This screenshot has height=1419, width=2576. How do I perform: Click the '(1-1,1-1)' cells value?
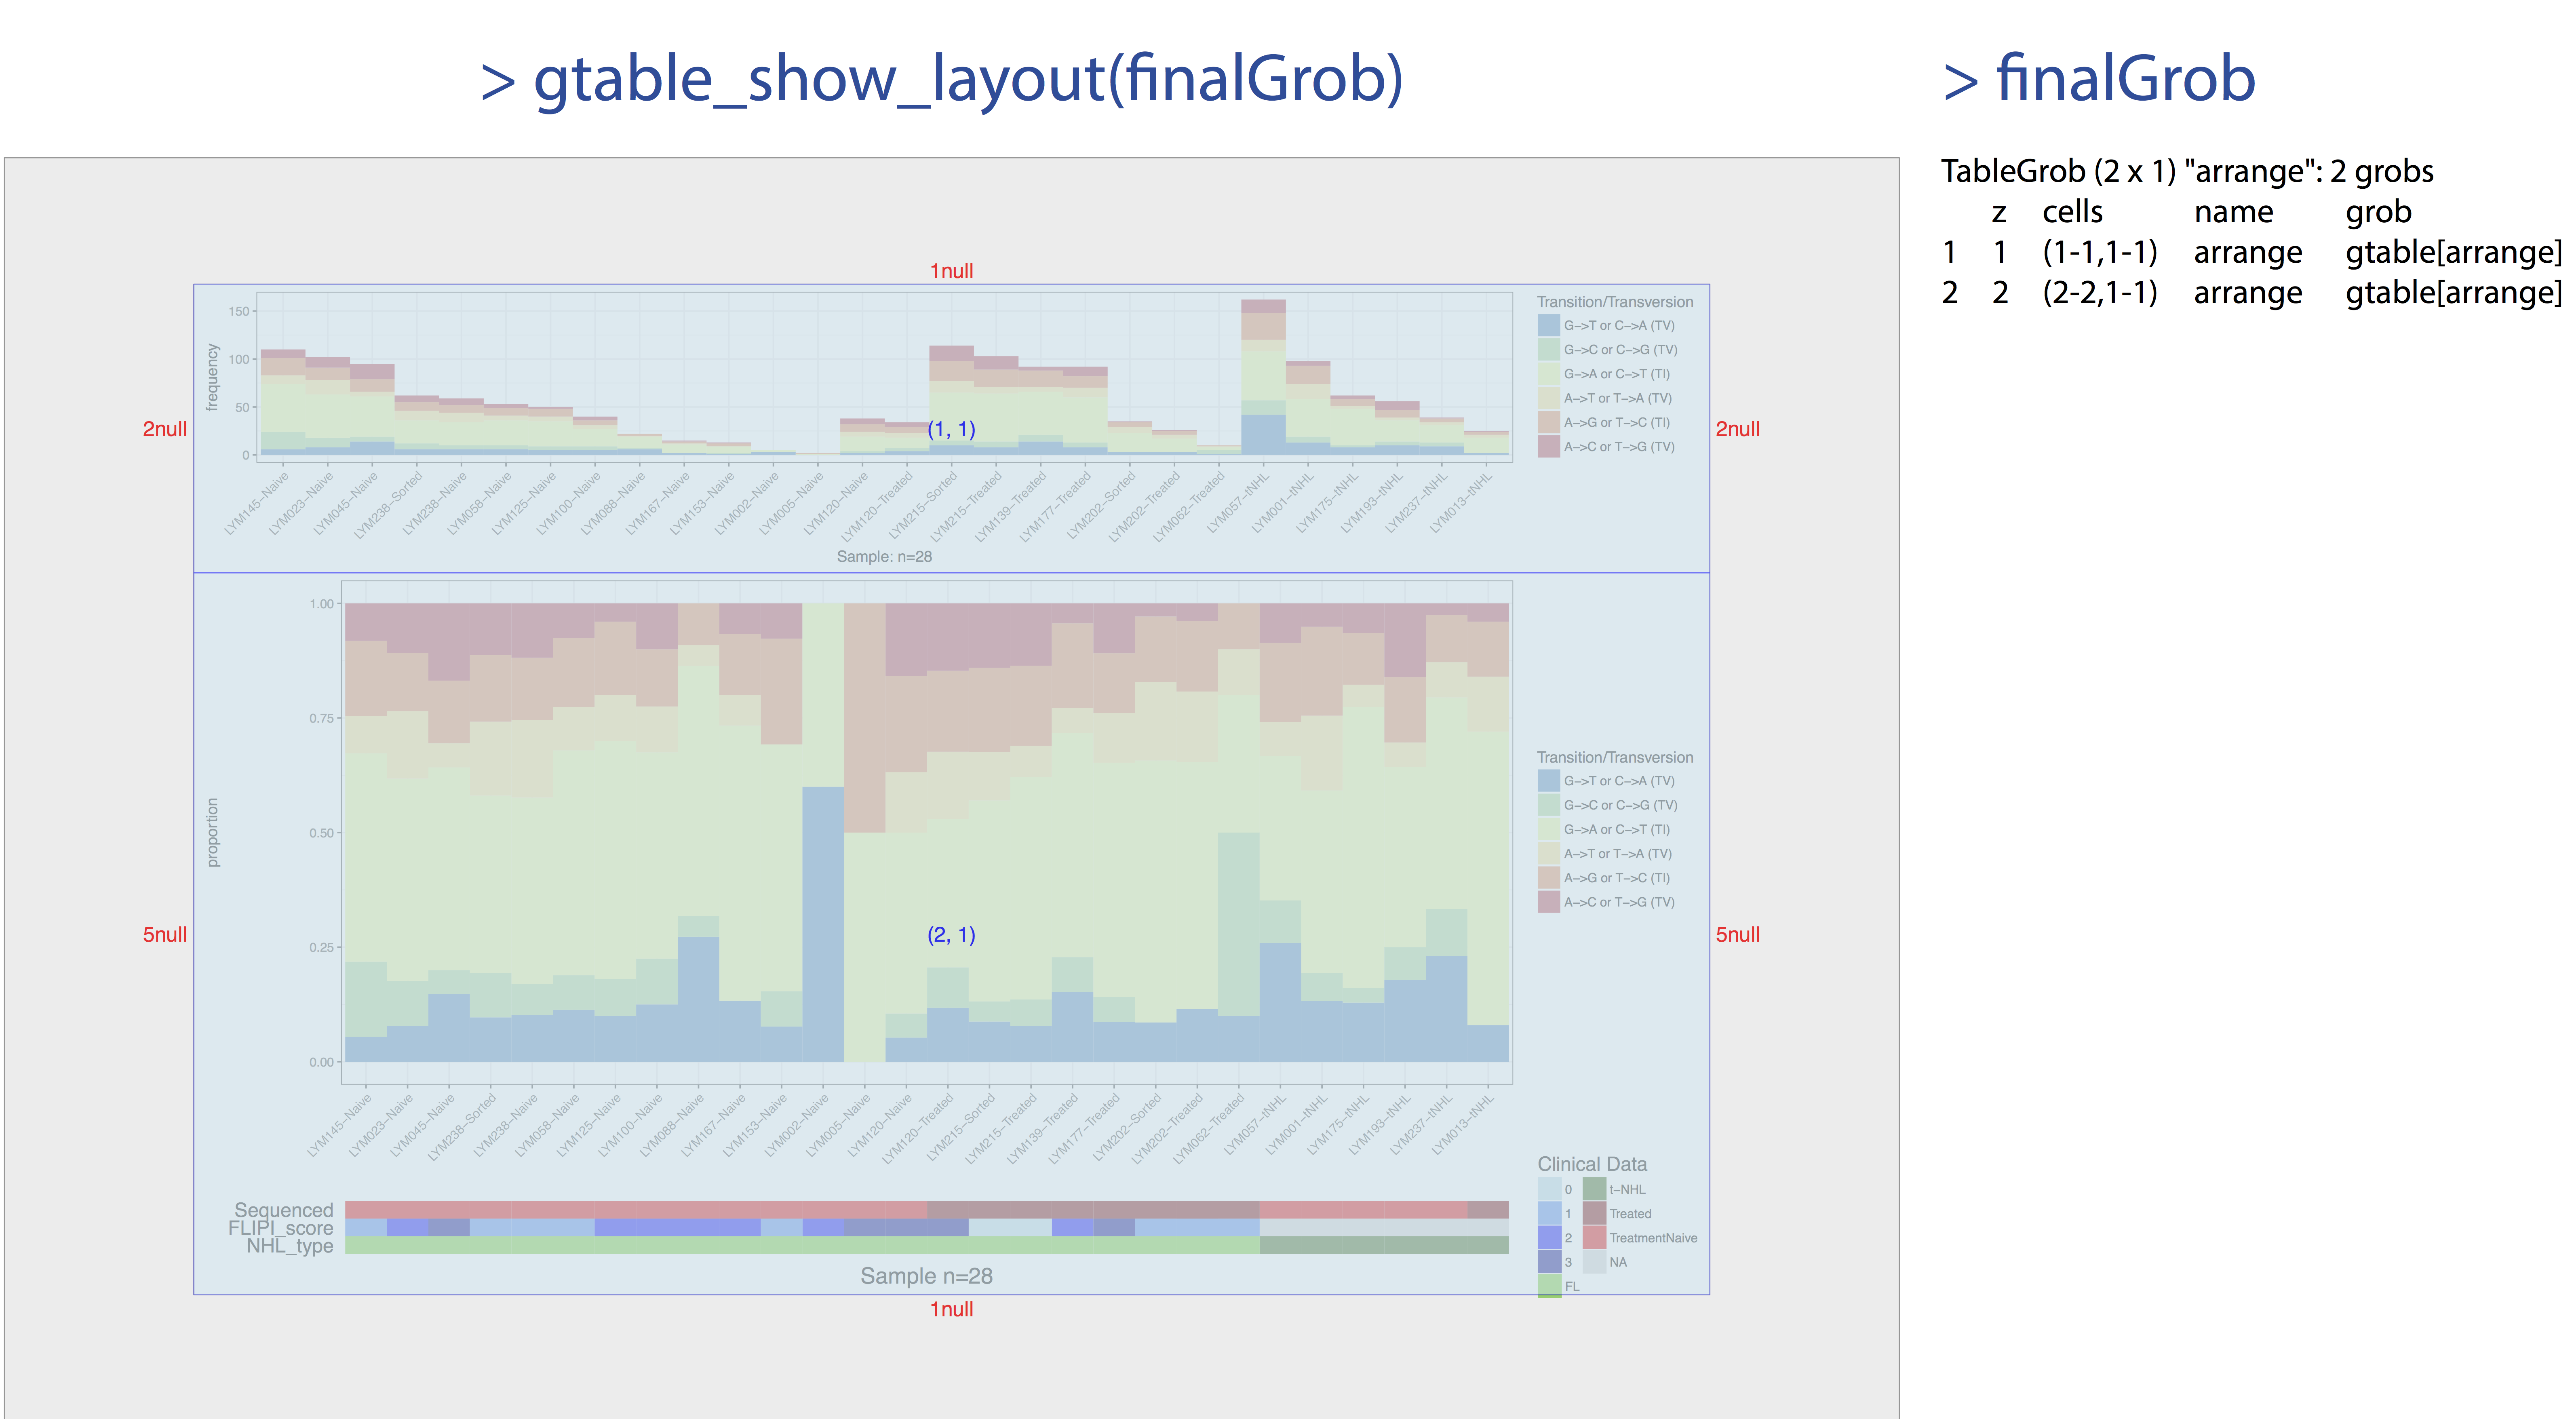coord(2099,252)
